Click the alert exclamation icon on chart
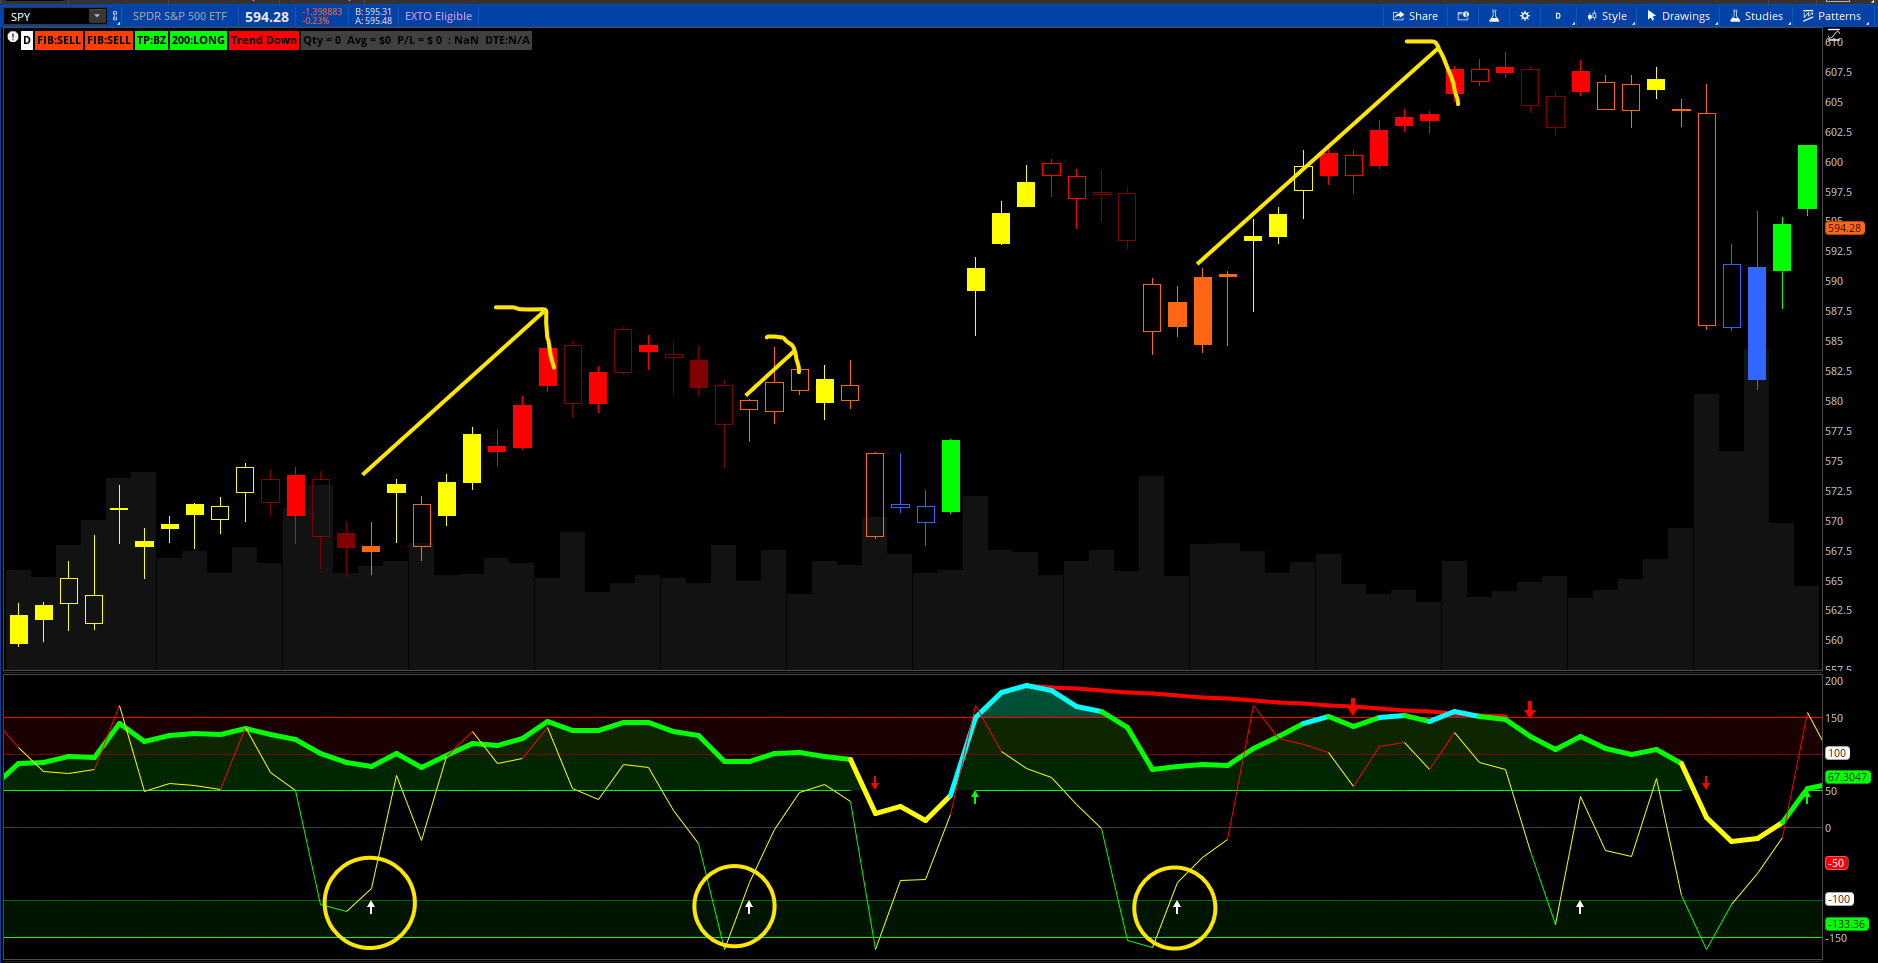Screen dimensions: 1878x963 [x=13, y=38]
